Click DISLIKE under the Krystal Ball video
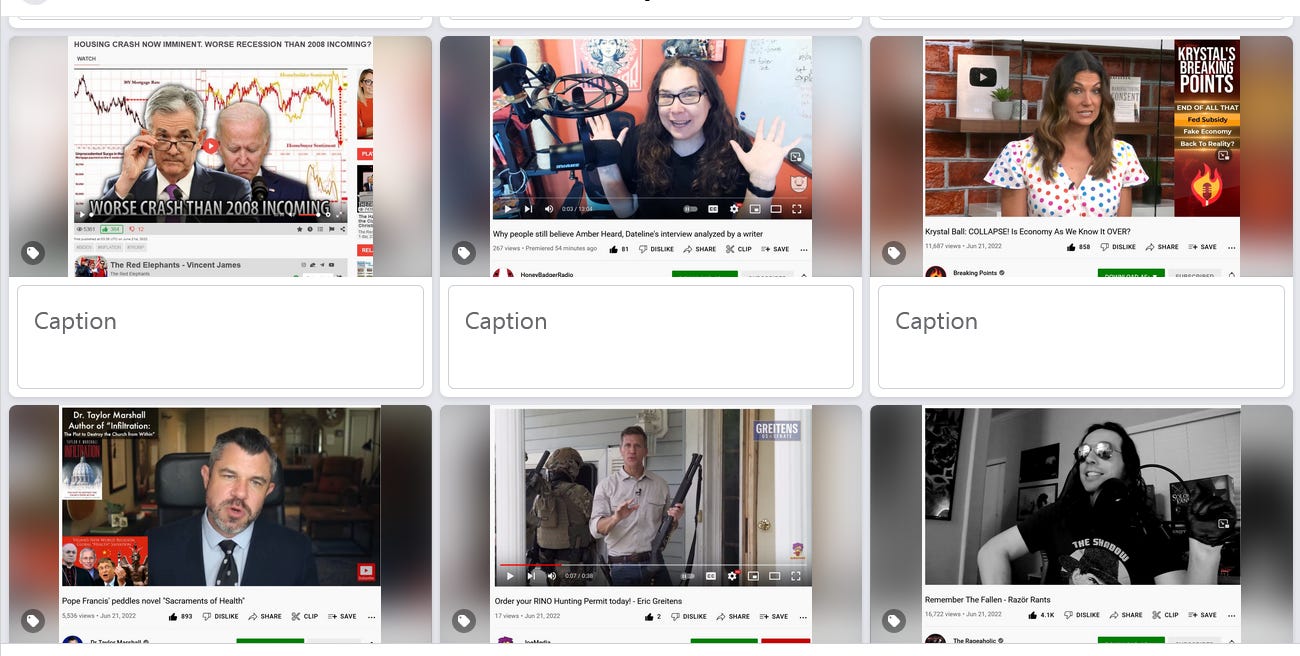The image size is (1300, 656). pos(1118,247)
